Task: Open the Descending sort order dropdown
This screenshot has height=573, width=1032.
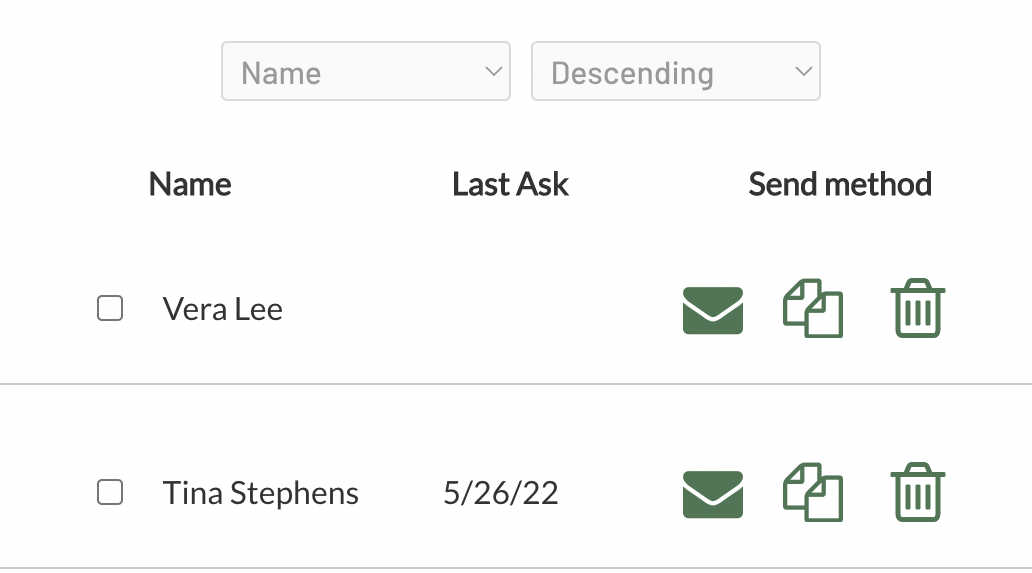Action: point(676,71)
